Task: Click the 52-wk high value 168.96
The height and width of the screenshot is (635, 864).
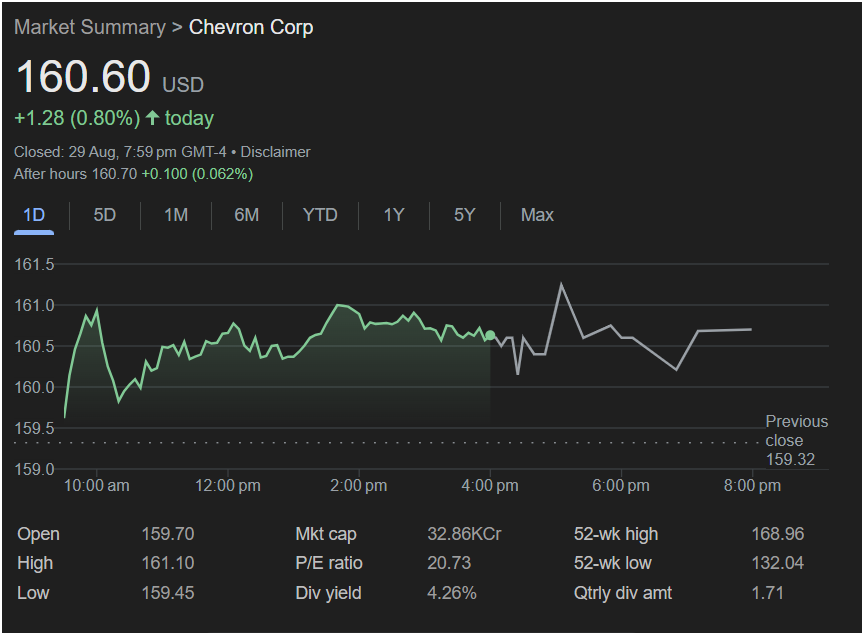Action: tap(777, 534)
